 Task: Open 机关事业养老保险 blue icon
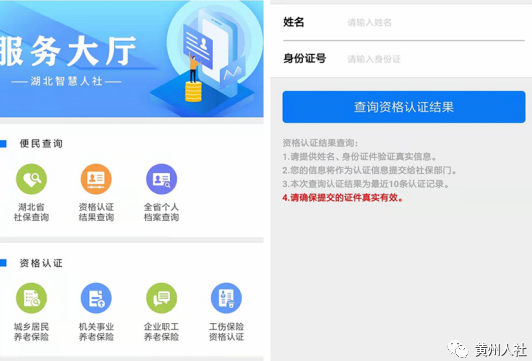coord(96,298)
